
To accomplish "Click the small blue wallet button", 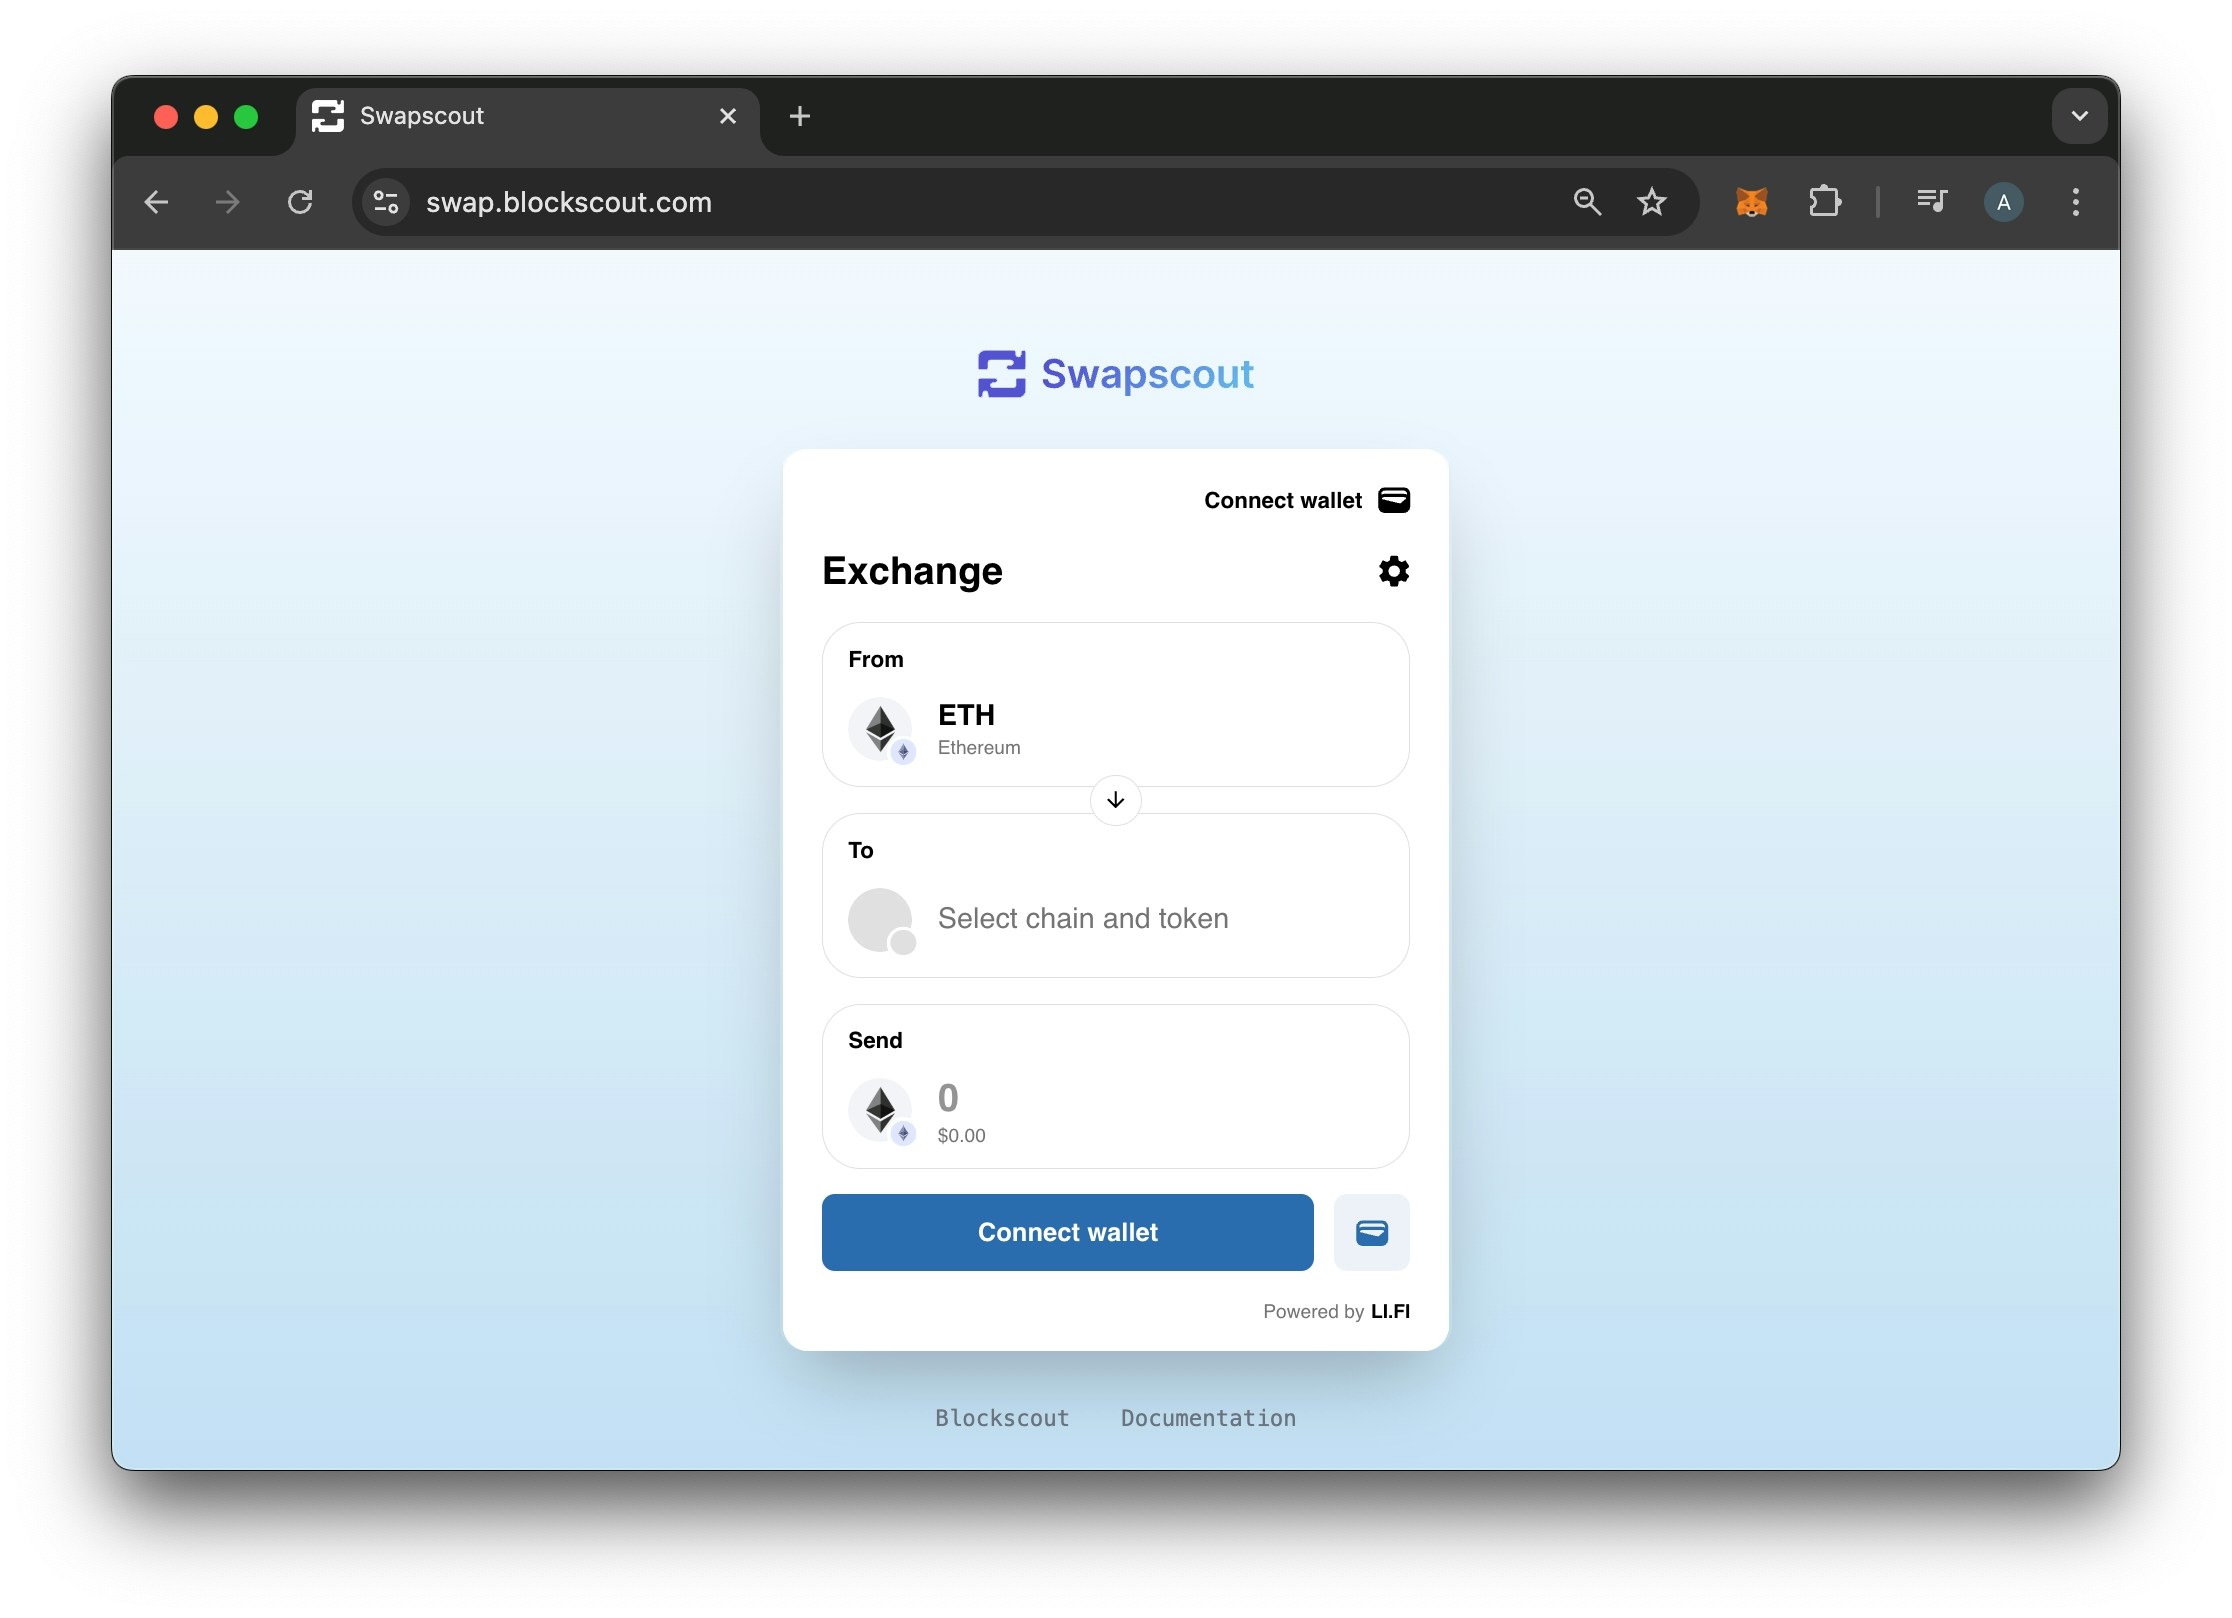I will tap(1372, 1232).
